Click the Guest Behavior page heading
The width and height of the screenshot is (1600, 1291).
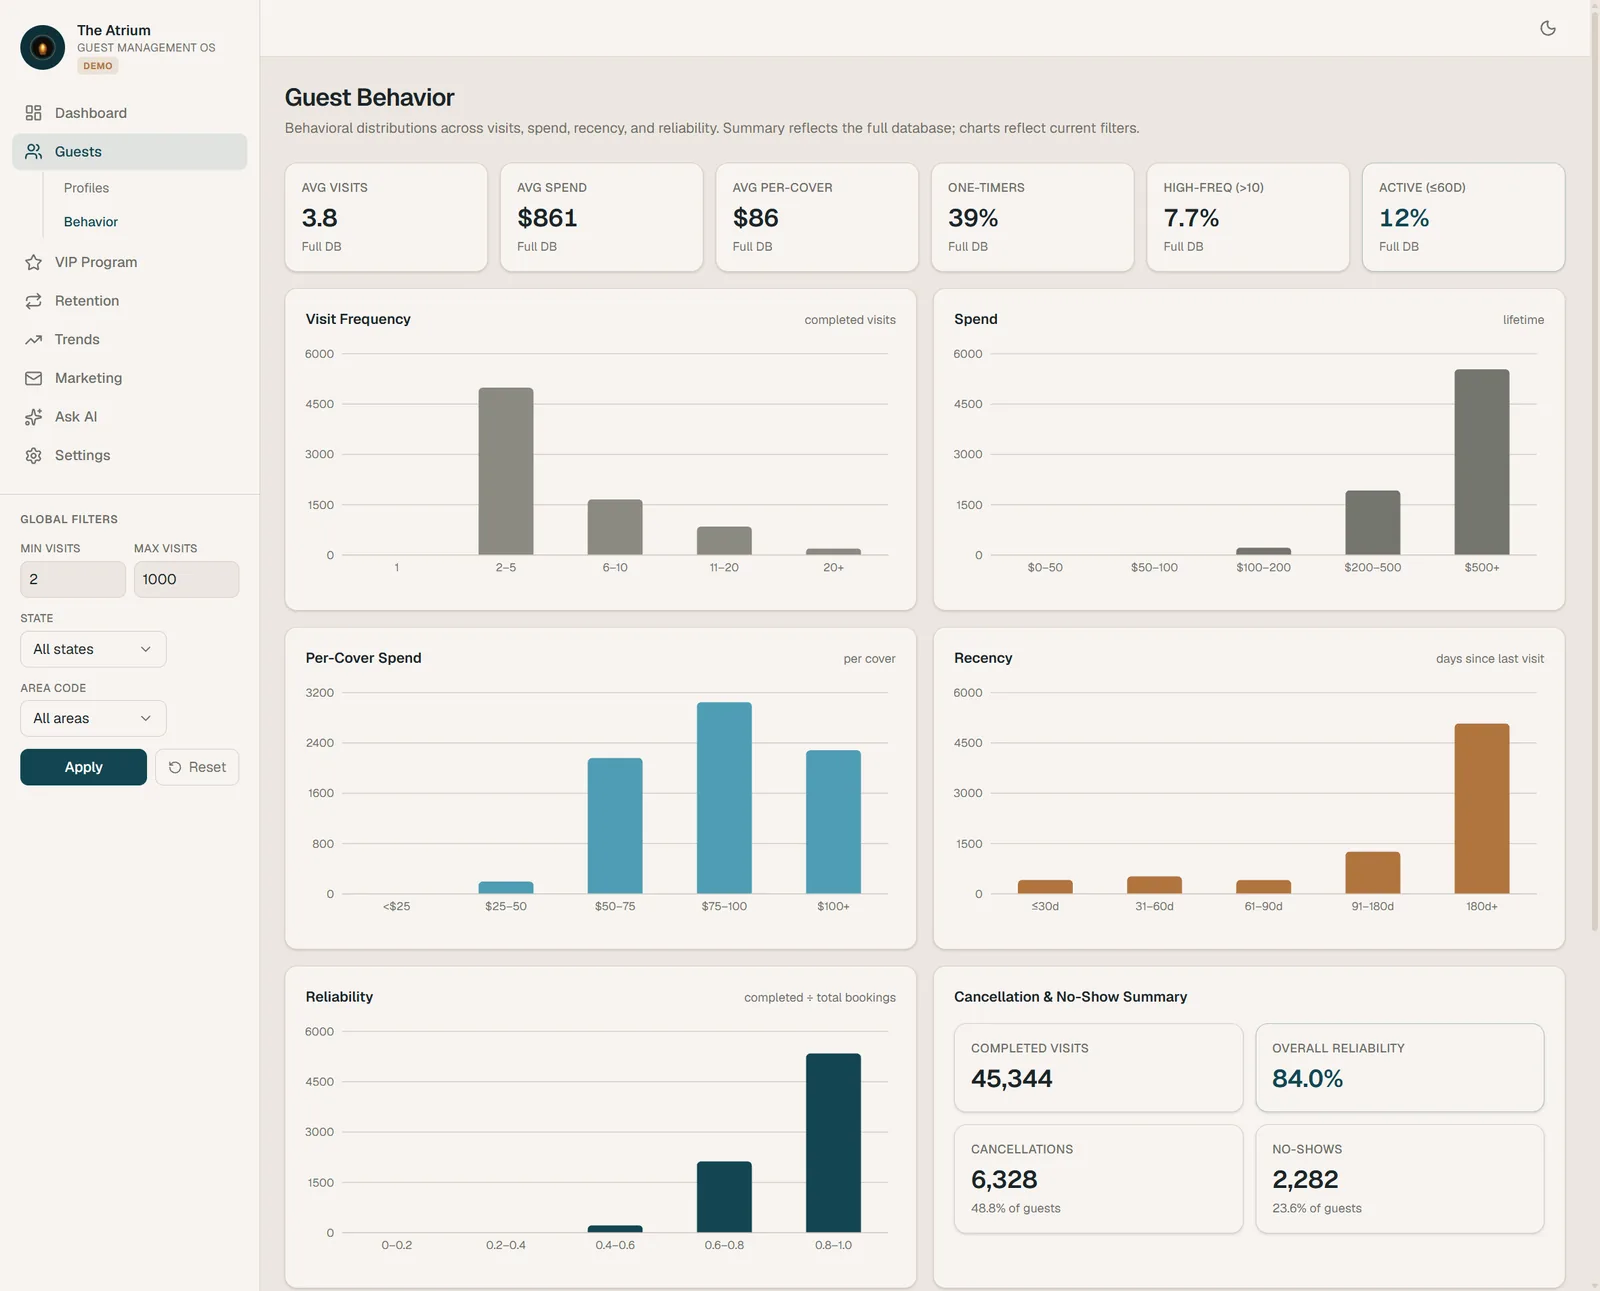click(369, 97)
